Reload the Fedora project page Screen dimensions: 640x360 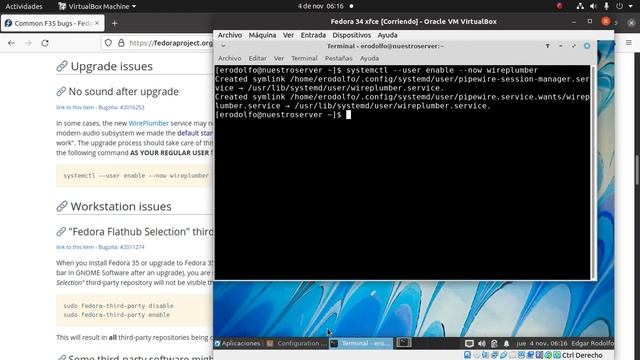point(45,43)
